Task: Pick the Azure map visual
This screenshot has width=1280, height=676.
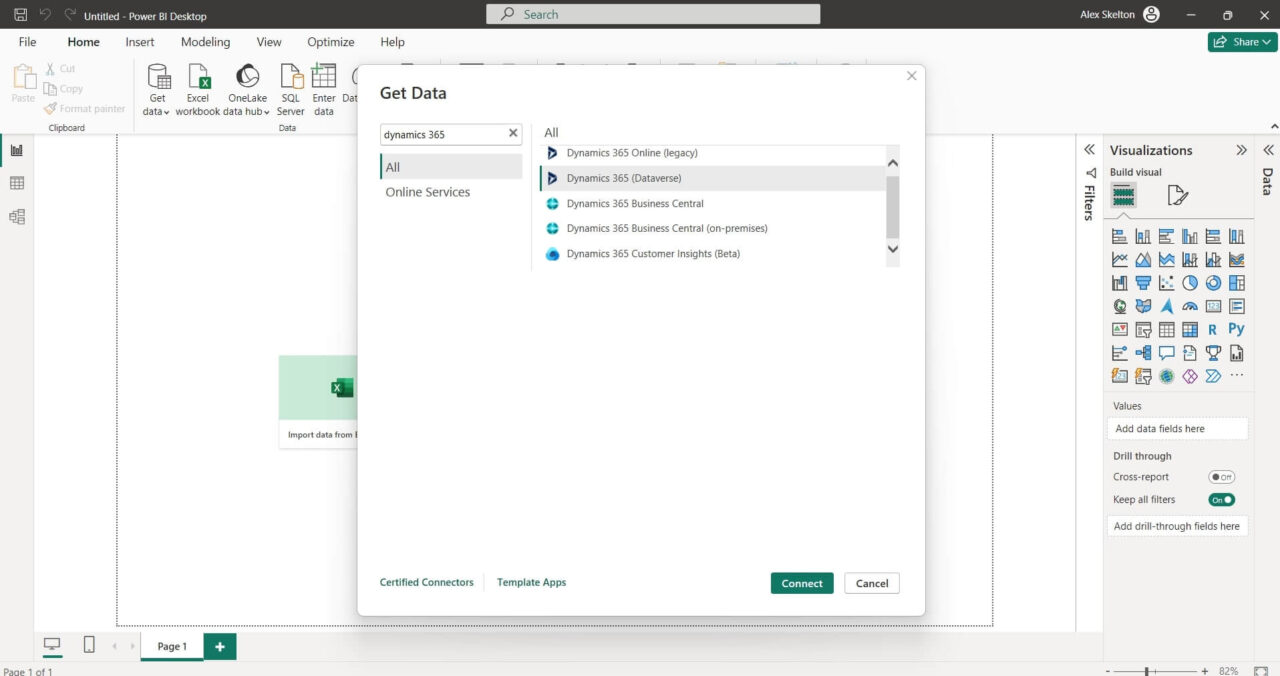Action: [x=1167, y=306]
